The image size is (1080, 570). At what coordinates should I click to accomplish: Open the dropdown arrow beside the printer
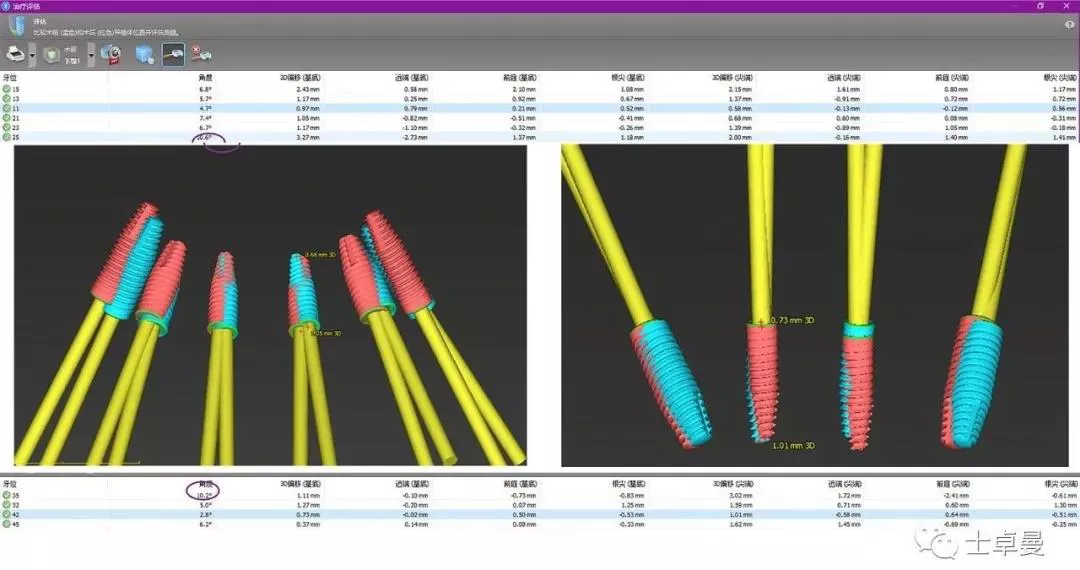[x=33, y=55]
